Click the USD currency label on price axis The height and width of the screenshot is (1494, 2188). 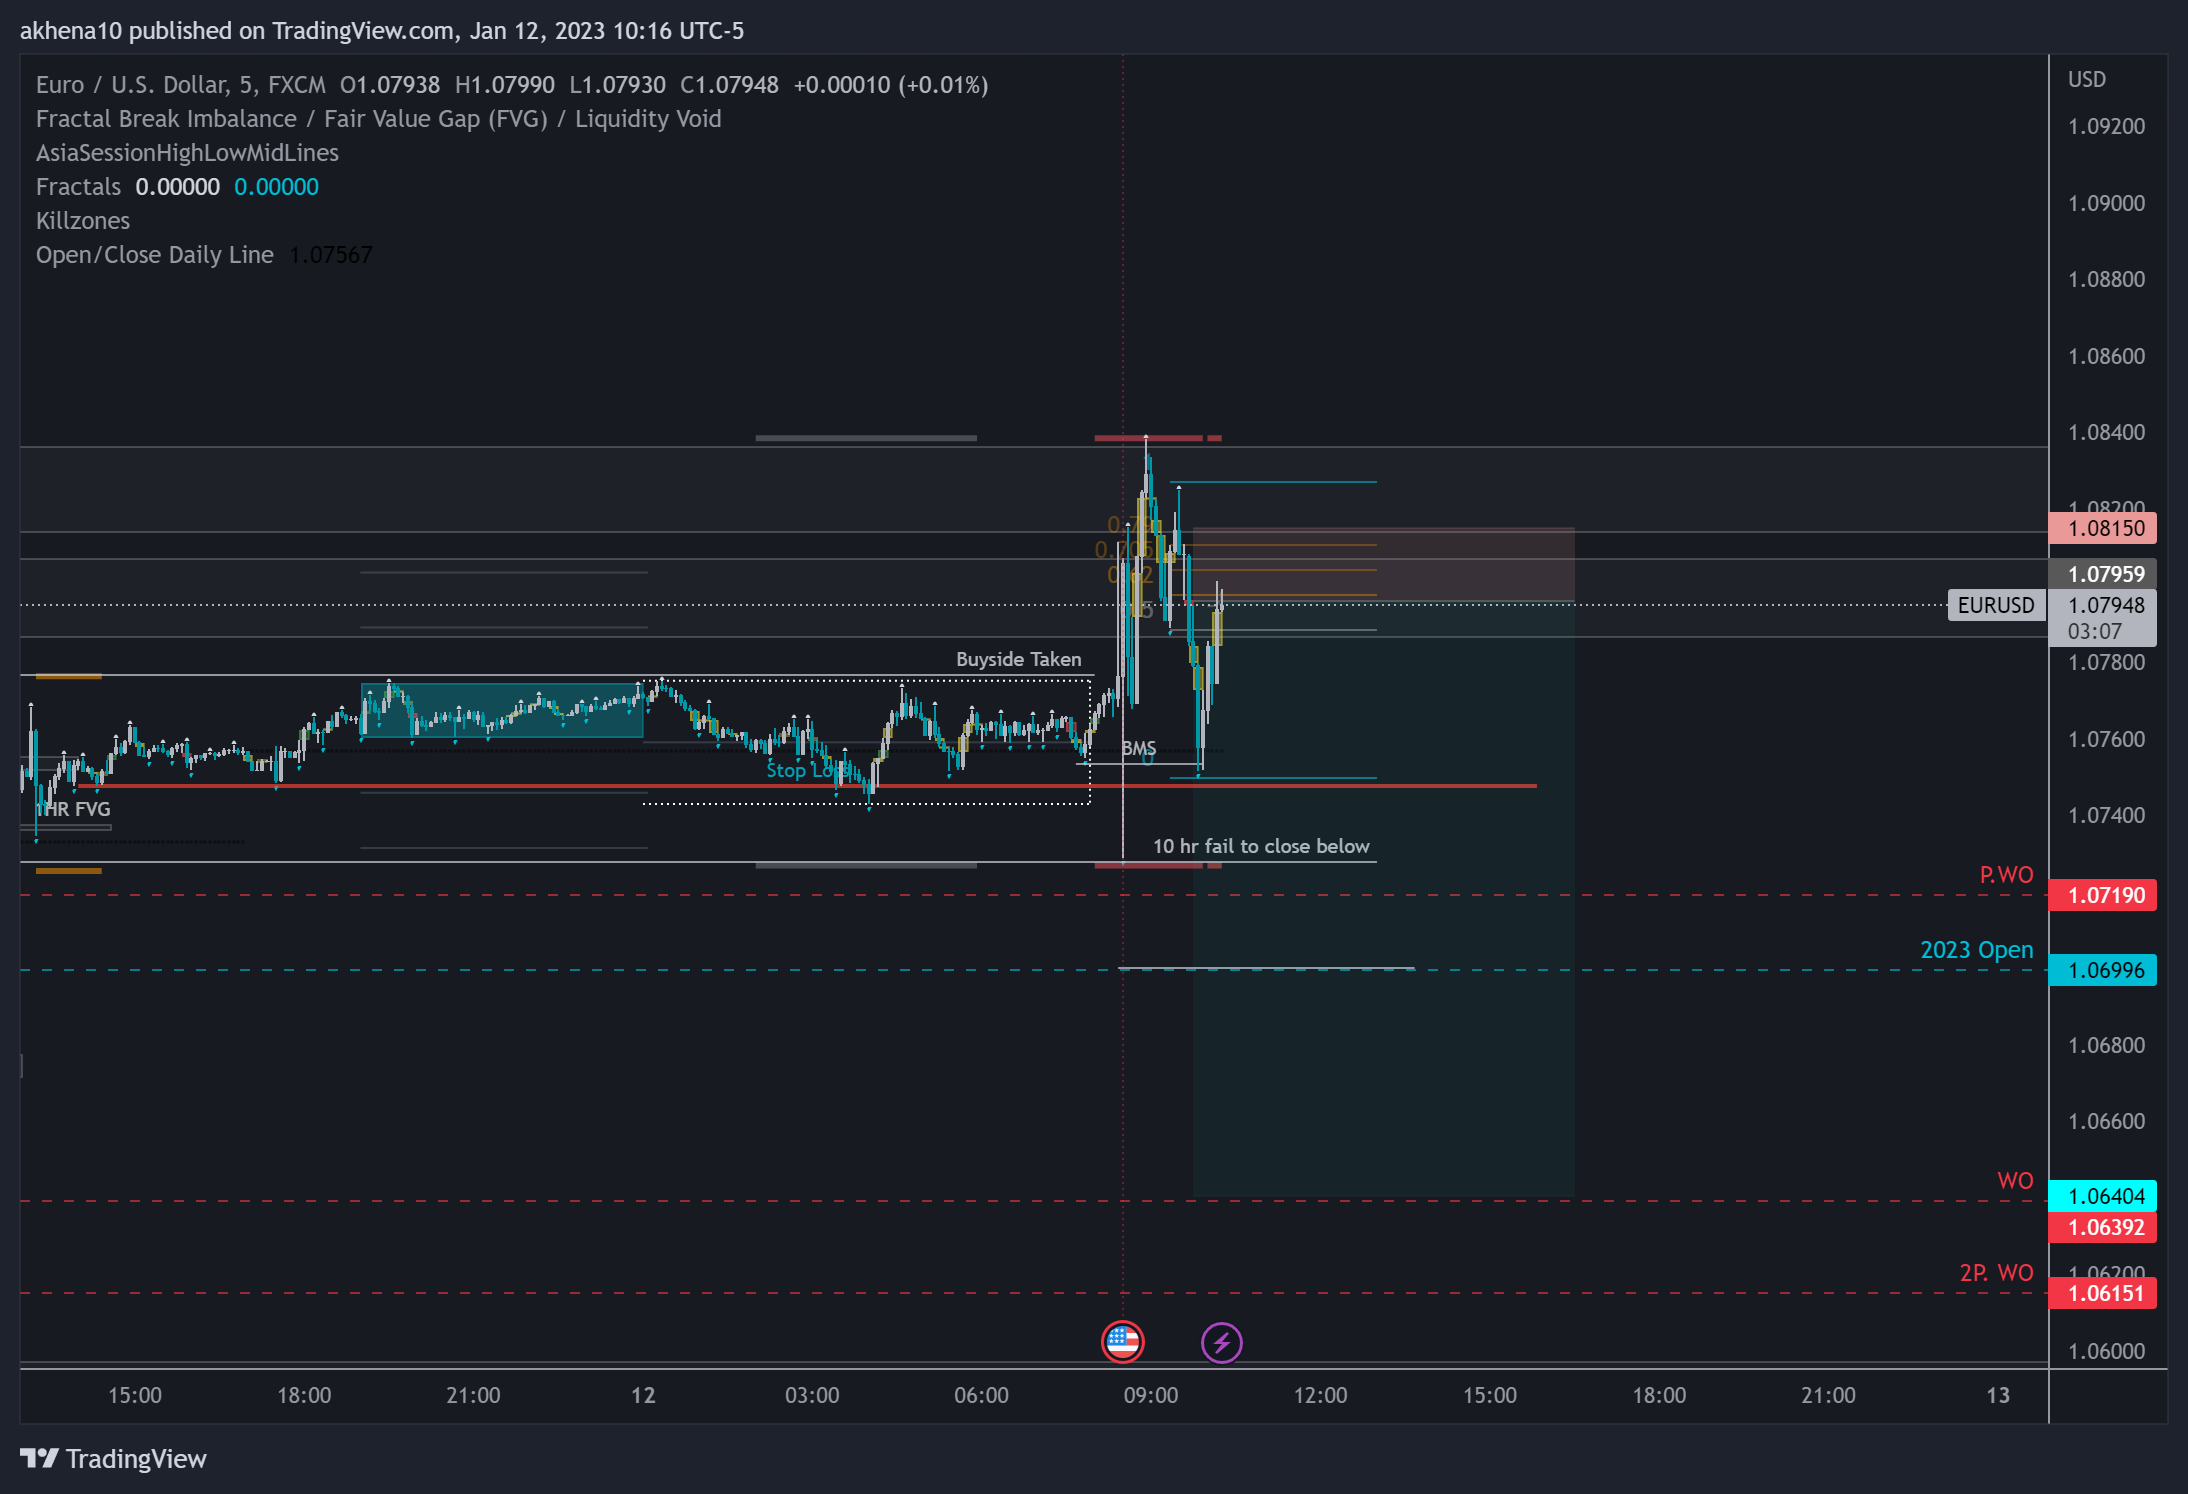[x=2087, y=79]
